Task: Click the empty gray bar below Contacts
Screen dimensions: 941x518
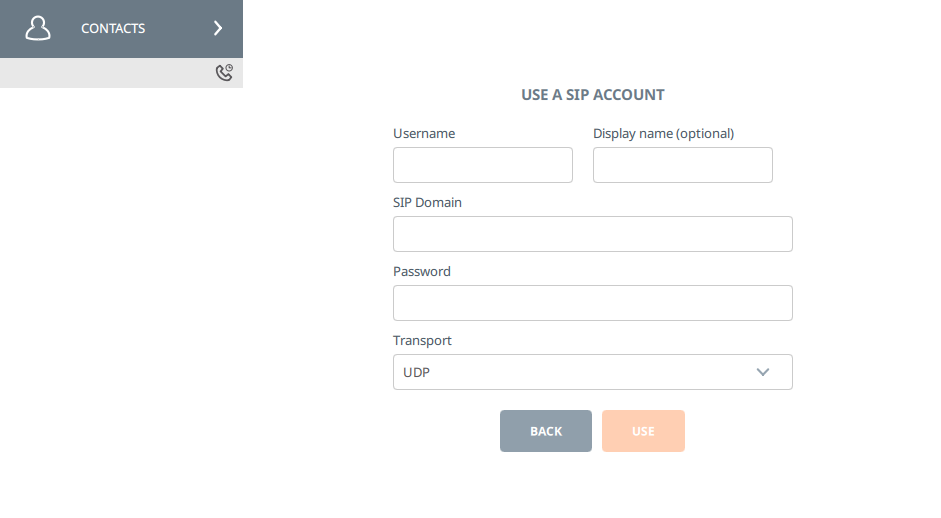Action: pyautogui.click(x=100, y=72)
